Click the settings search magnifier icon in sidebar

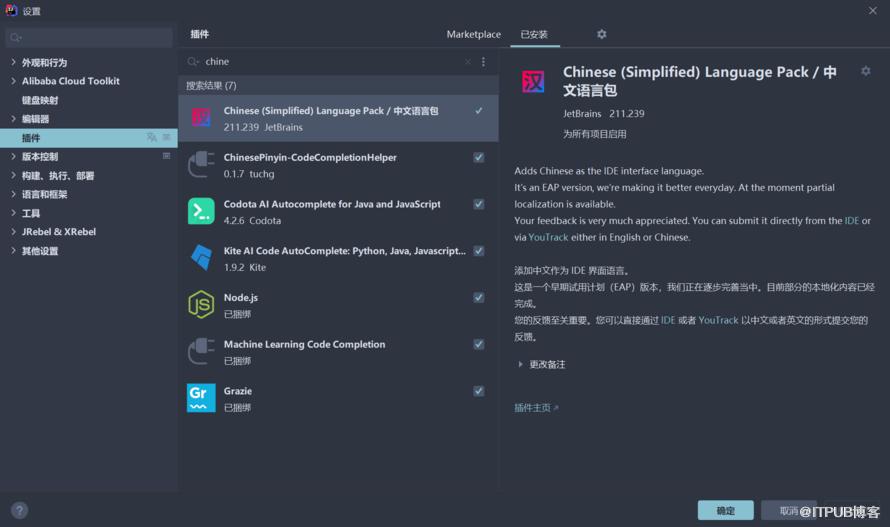[x=15, y=37]
